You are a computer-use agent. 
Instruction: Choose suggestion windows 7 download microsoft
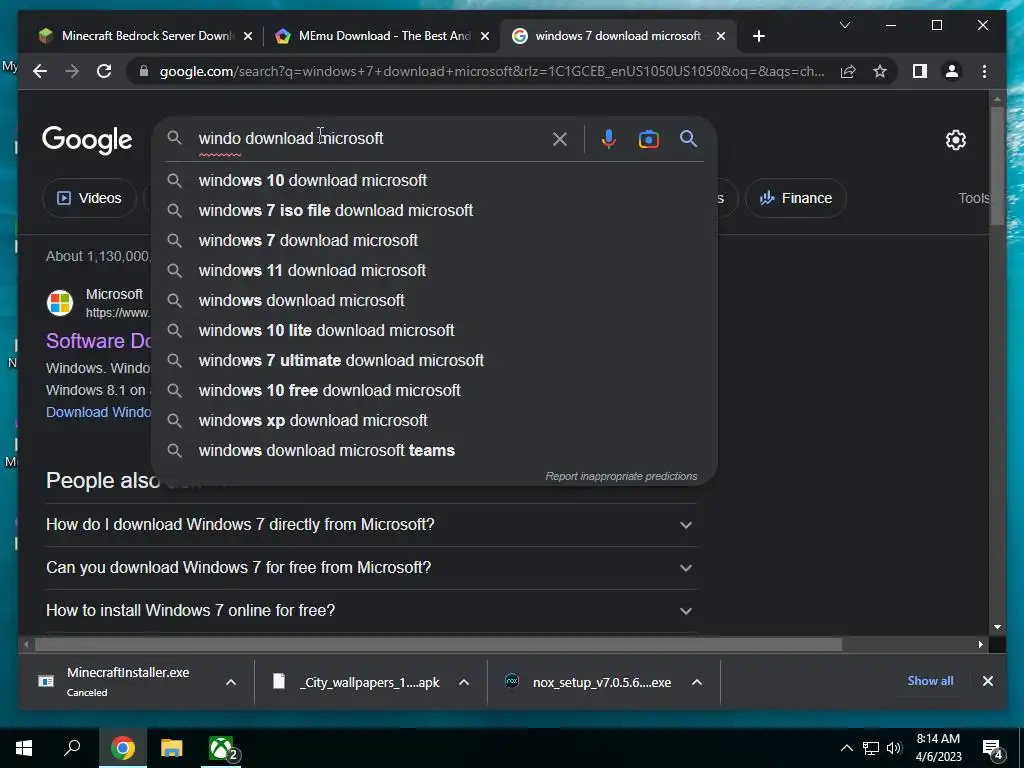(434, 240)
